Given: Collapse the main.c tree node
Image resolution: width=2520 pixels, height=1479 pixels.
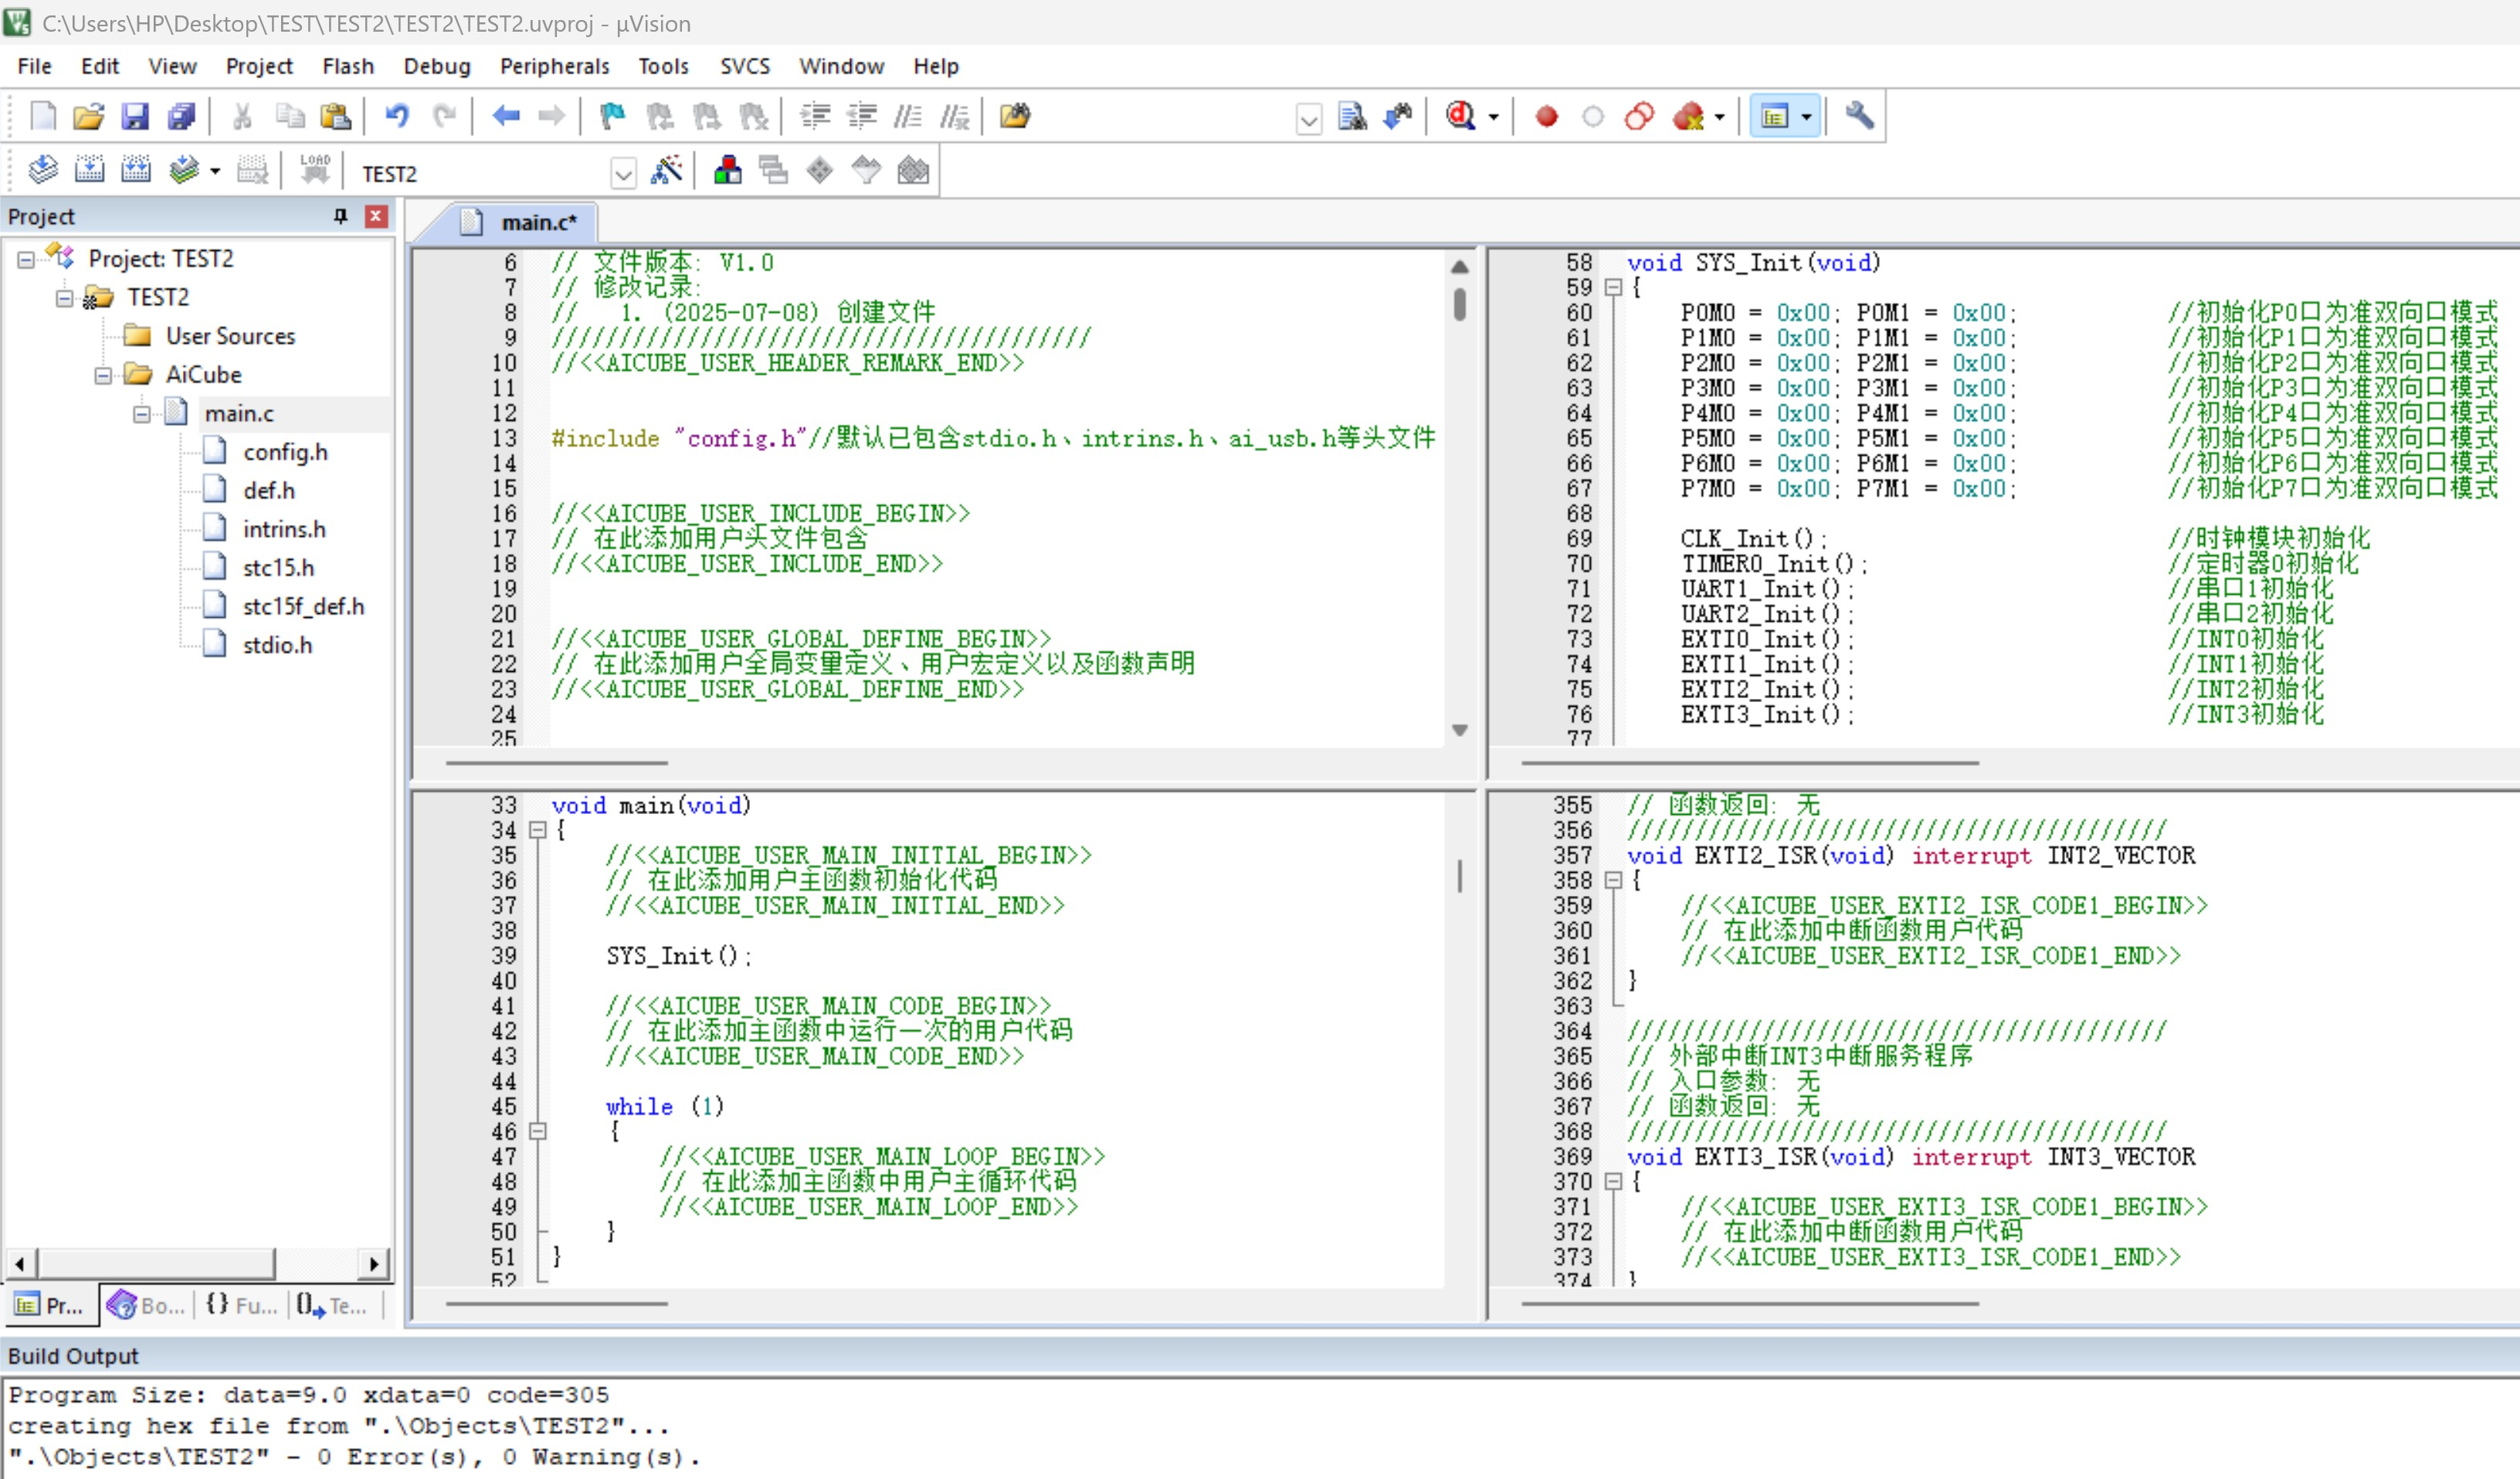Looking at the screenshot, I should pyautogui.click(x=142, y=414).
